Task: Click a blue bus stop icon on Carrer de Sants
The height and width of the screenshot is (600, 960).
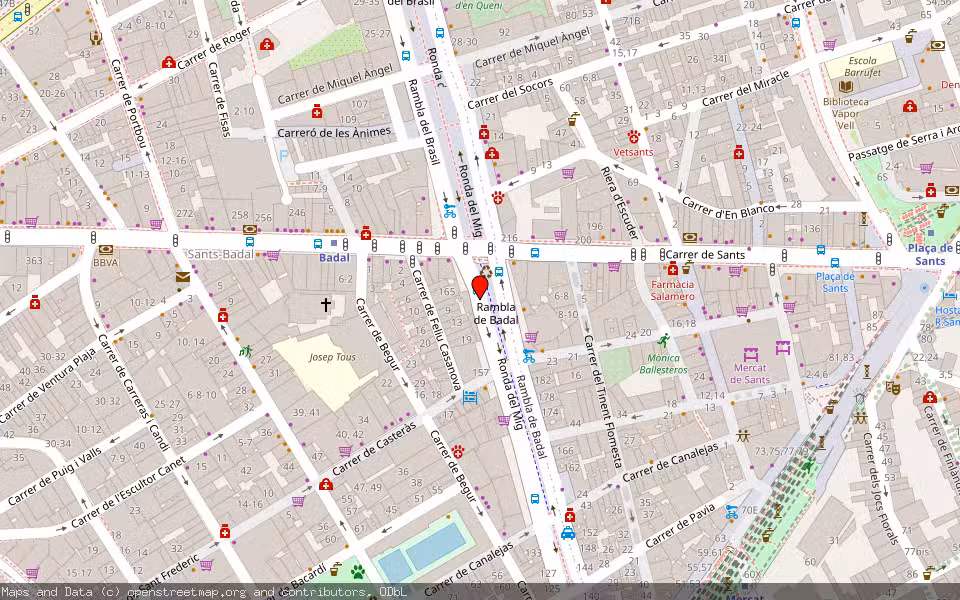Action: tap(534, 251)
